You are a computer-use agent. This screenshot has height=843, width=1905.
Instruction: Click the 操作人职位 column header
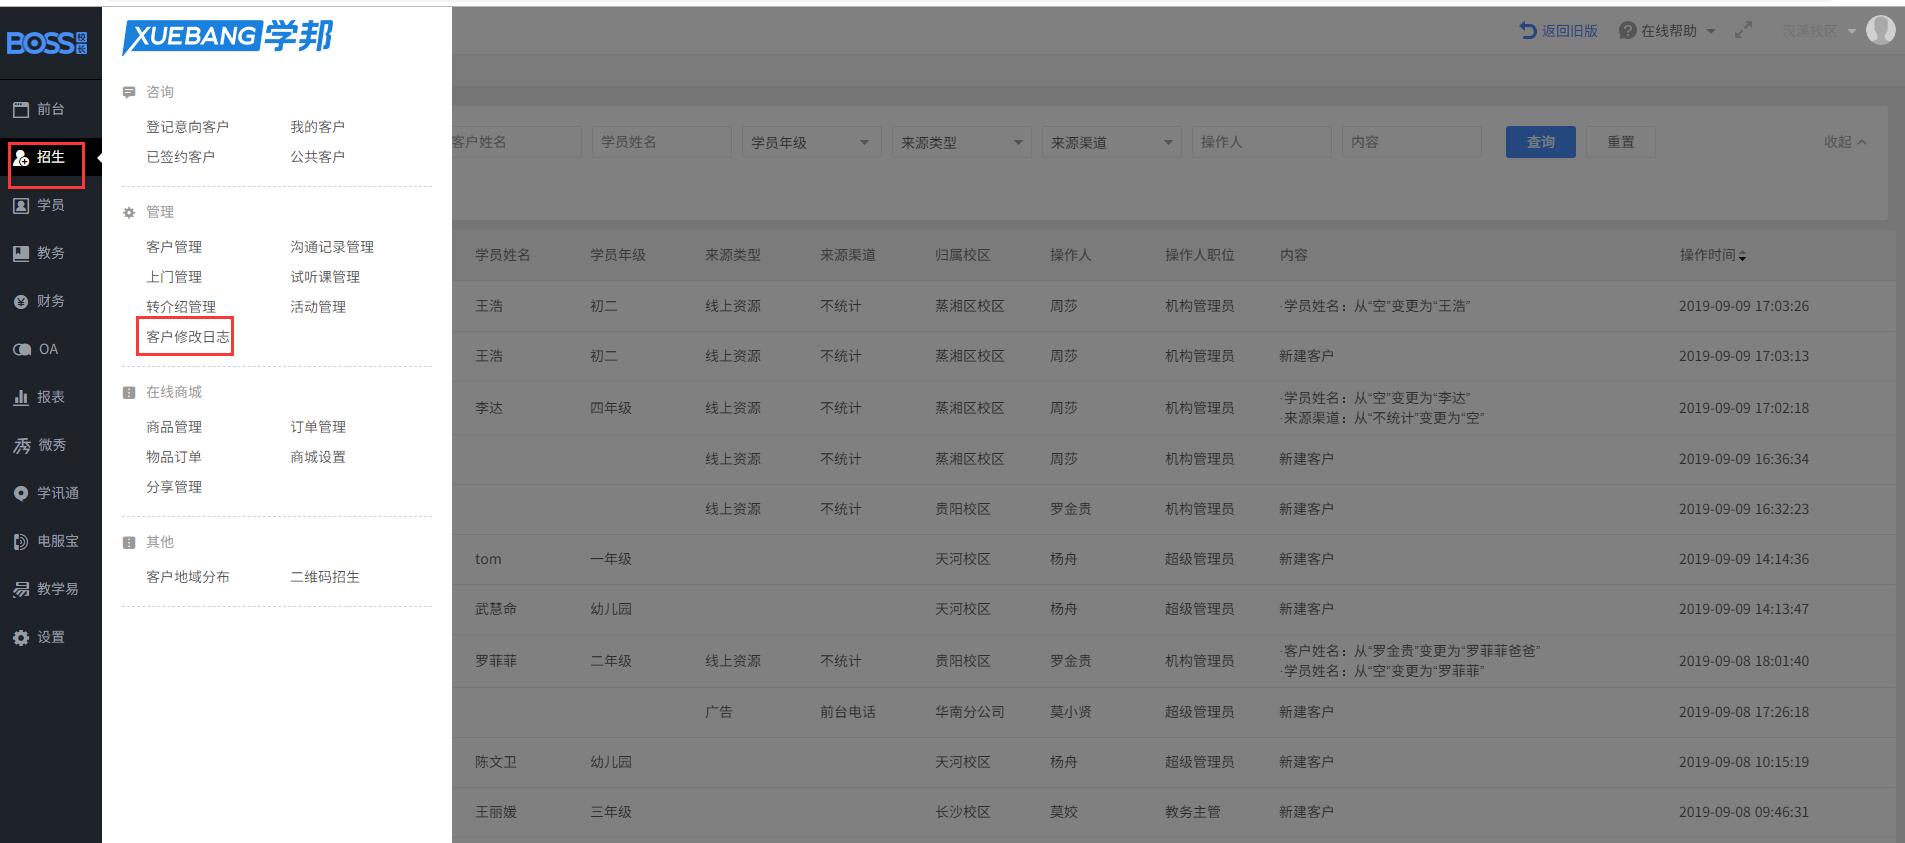(1200, 255)
